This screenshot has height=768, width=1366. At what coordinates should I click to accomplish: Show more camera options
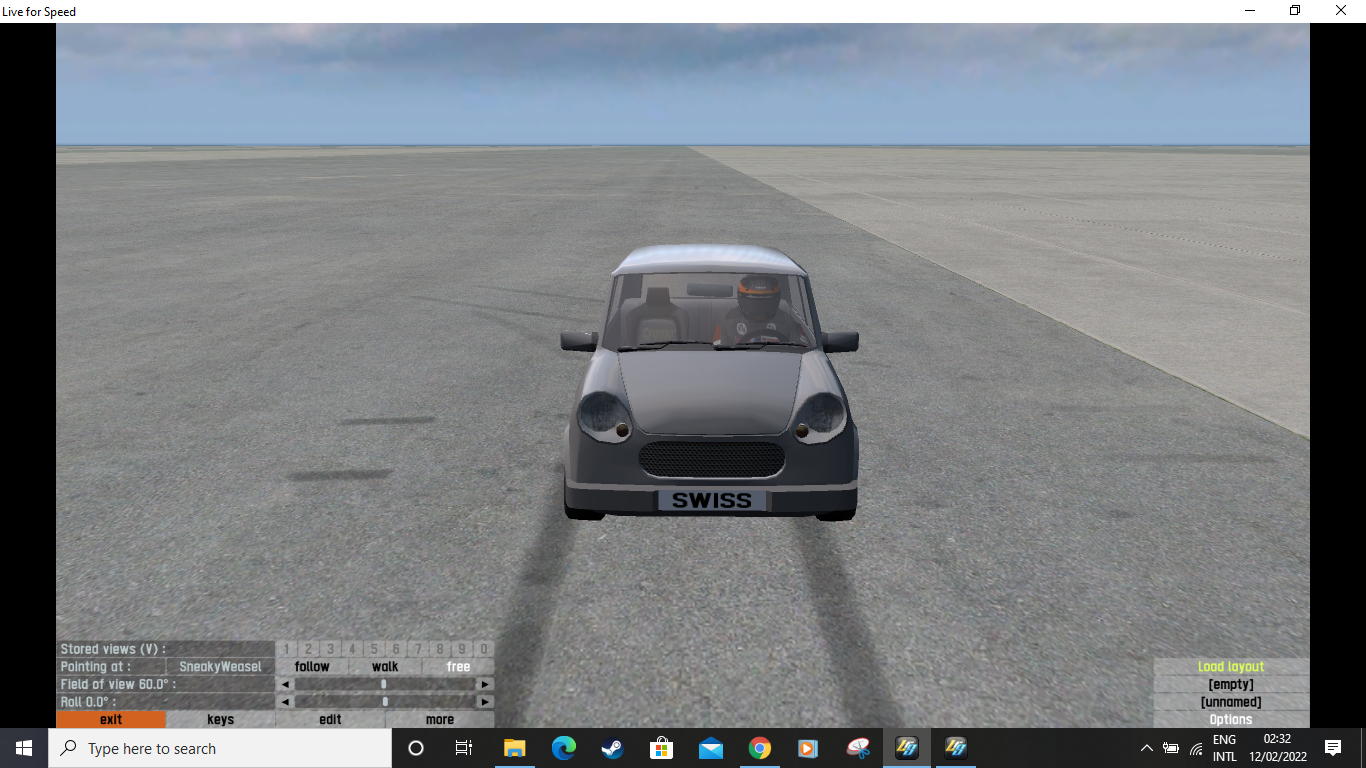click(x=440, y=720)
